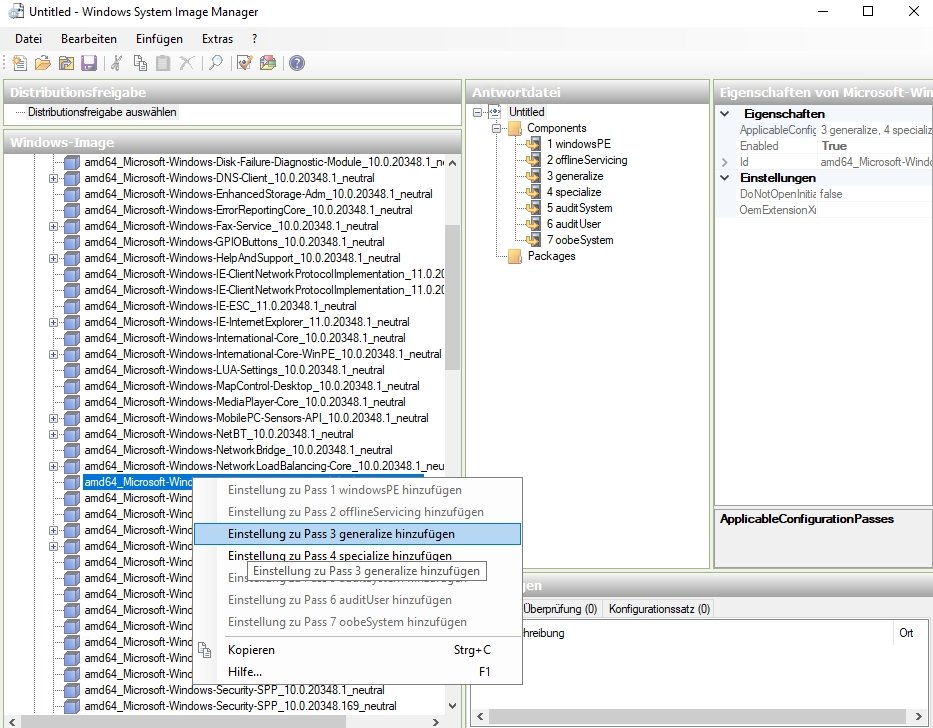Image resolution: width=933 pixels, height=728 pixels.
Task: Select Kopieren from the context menu
Action: point(251,649)
